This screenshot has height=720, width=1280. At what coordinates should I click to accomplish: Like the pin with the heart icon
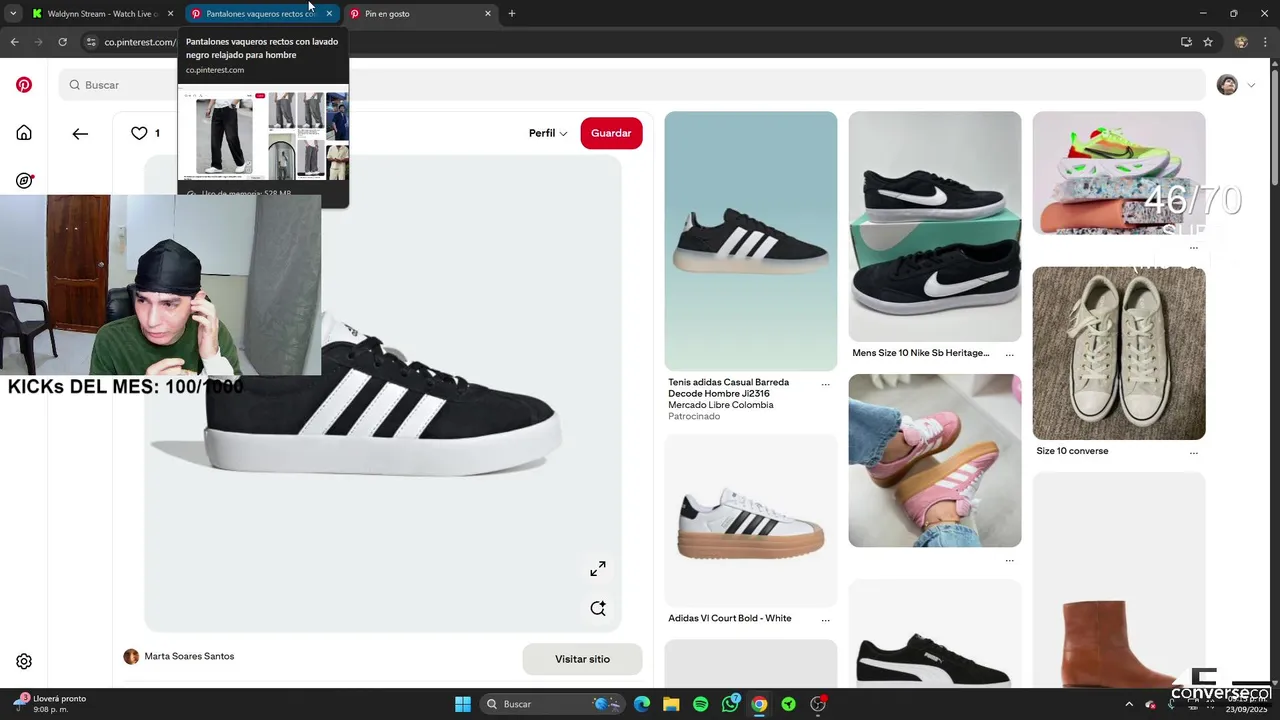pos(139,133)
